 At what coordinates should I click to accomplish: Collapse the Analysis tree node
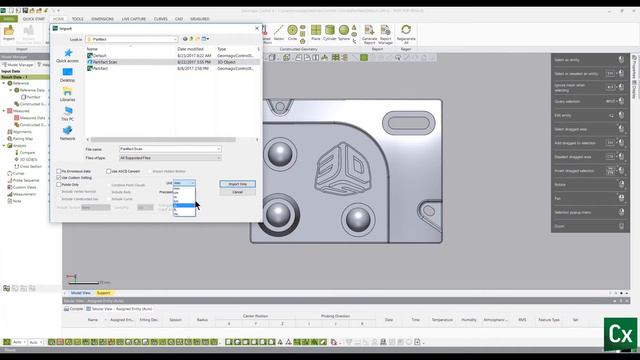tap(4, 146)
